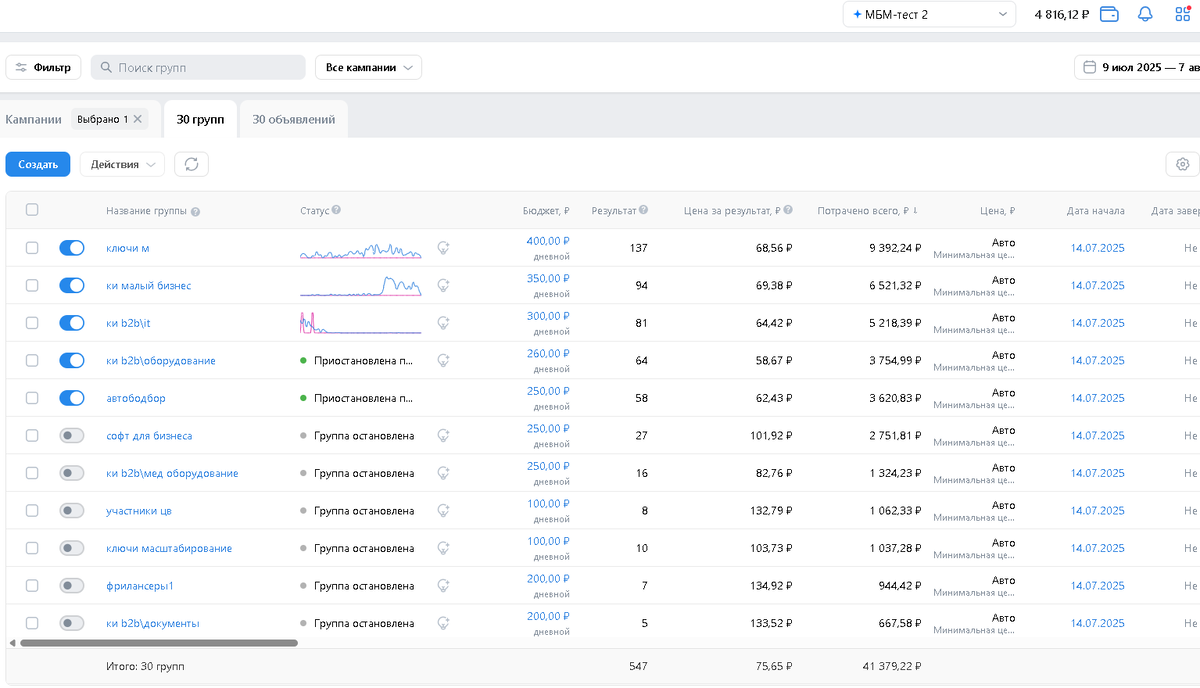
Task: Click the stats sparkline for ки b2b\it
Action: pyautogui.click(x=360, y=323)
